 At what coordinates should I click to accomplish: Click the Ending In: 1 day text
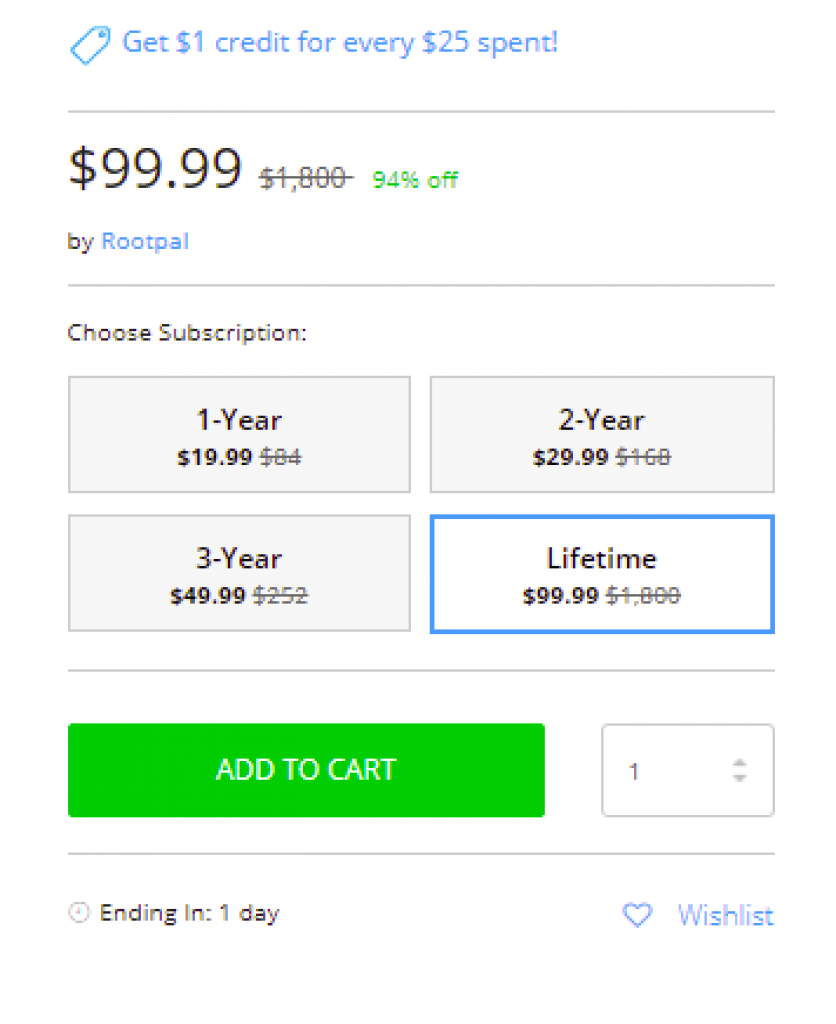tap(189, 913)
